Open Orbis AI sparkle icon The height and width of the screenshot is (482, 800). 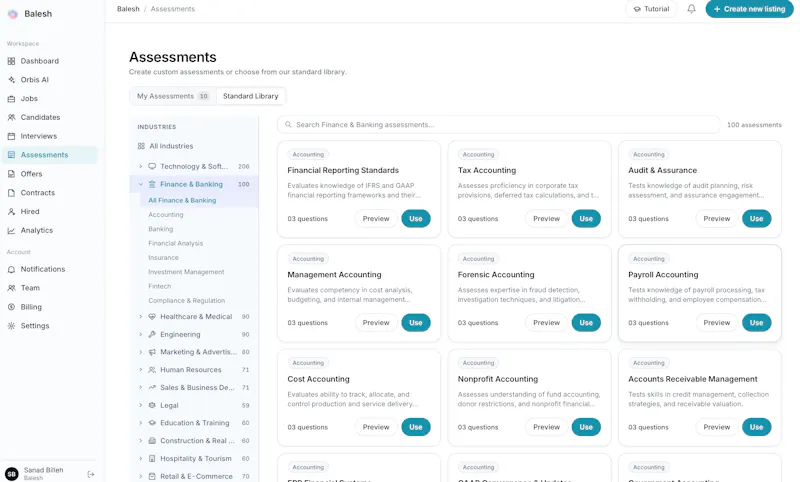click(x=11, y=80)
